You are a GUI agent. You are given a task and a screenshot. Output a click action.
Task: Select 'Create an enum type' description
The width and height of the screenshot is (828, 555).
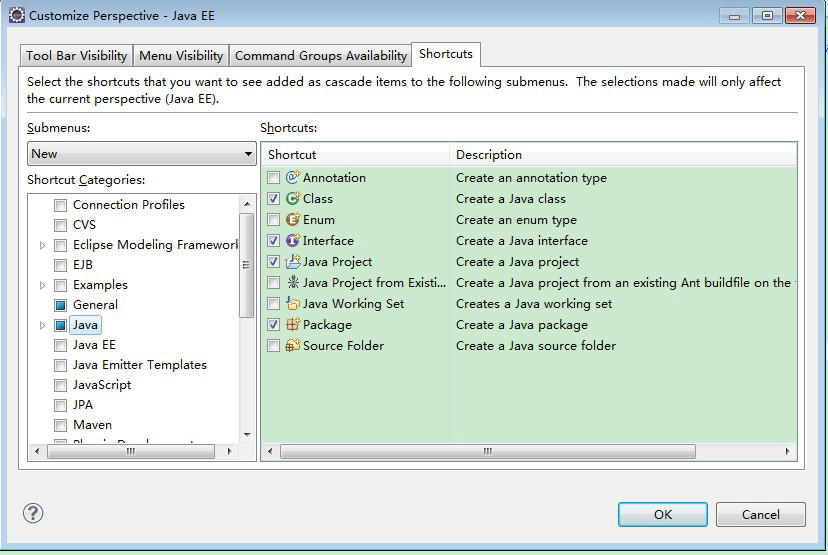[x=516, y=220]
